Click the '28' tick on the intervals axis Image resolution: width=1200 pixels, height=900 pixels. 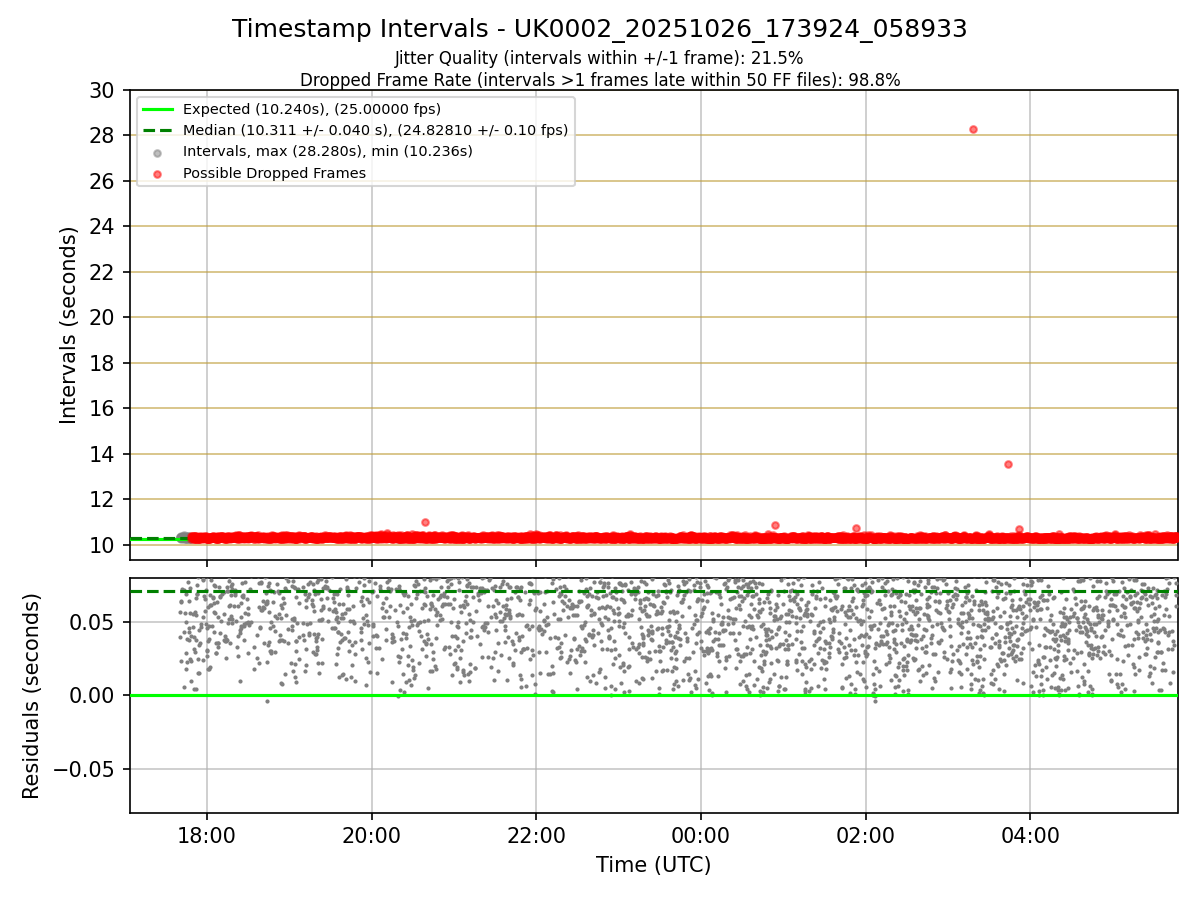103,135
